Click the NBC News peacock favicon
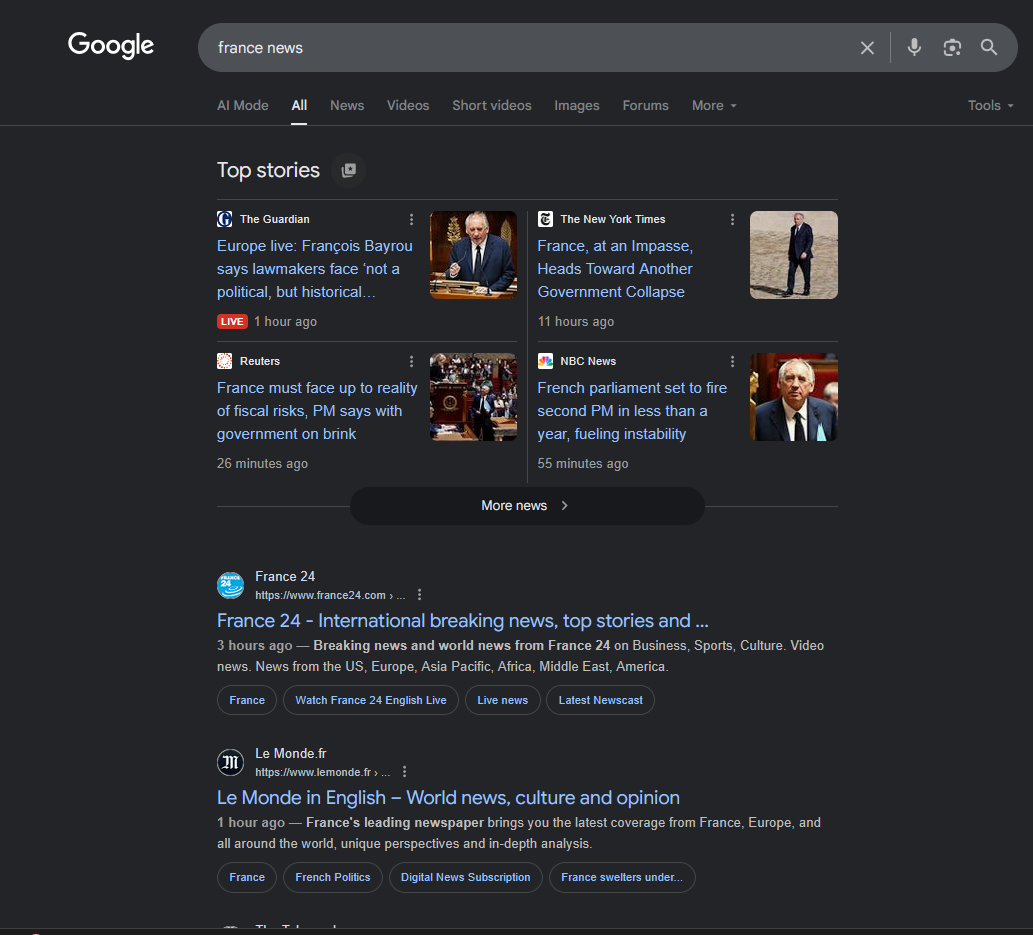 (545, 361)
